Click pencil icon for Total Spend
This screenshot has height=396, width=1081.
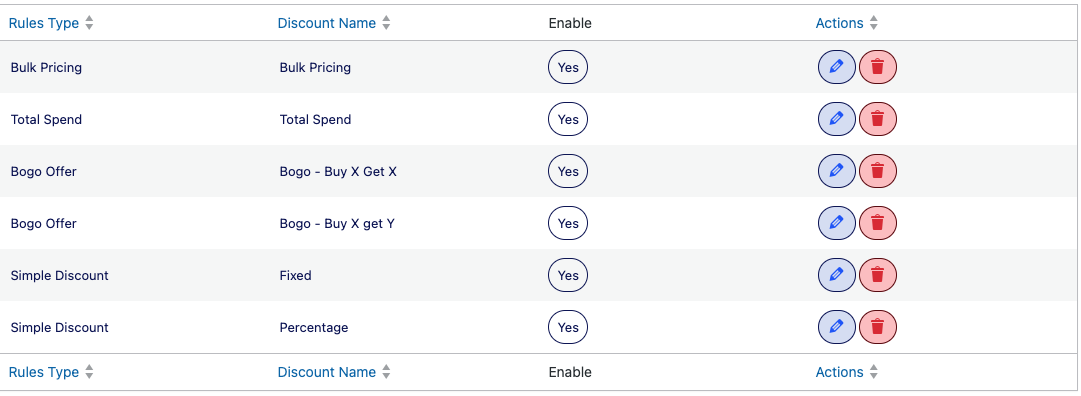pyautogui.click(x=836, y=119)
